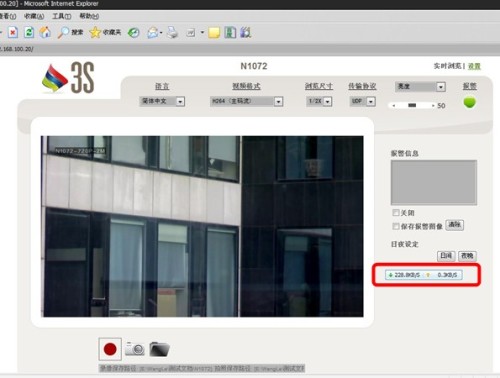The height and width of the screenshot is (378, 500).
Task: Tick the 关闭 checkbox
Action: point(396,213)
